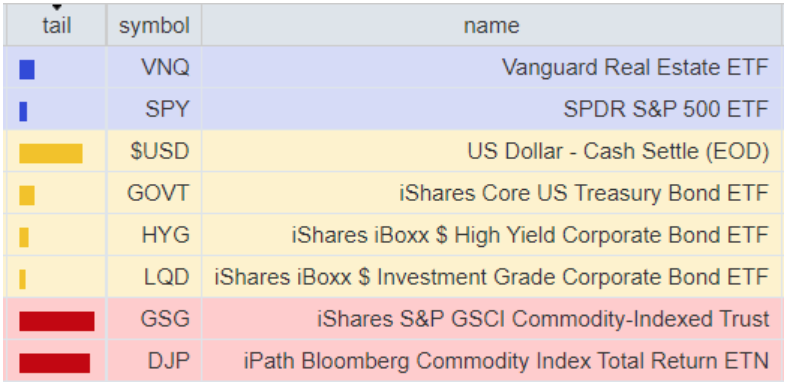Sort by the name column header

[x=492, y=25]
